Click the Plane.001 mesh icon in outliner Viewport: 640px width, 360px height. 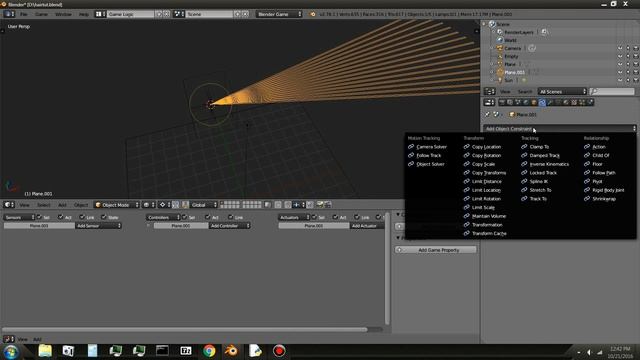(x=500, y=72)
